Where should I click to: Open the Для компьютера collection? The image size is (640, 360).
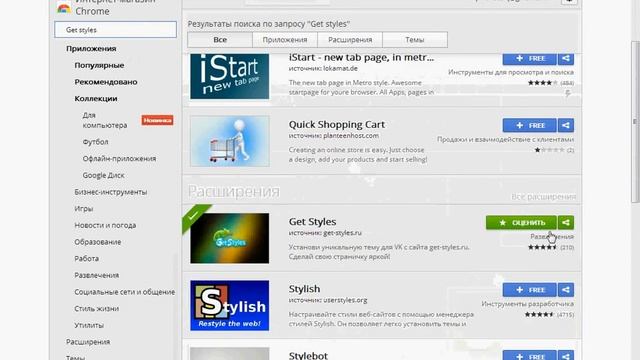[105, 120]
